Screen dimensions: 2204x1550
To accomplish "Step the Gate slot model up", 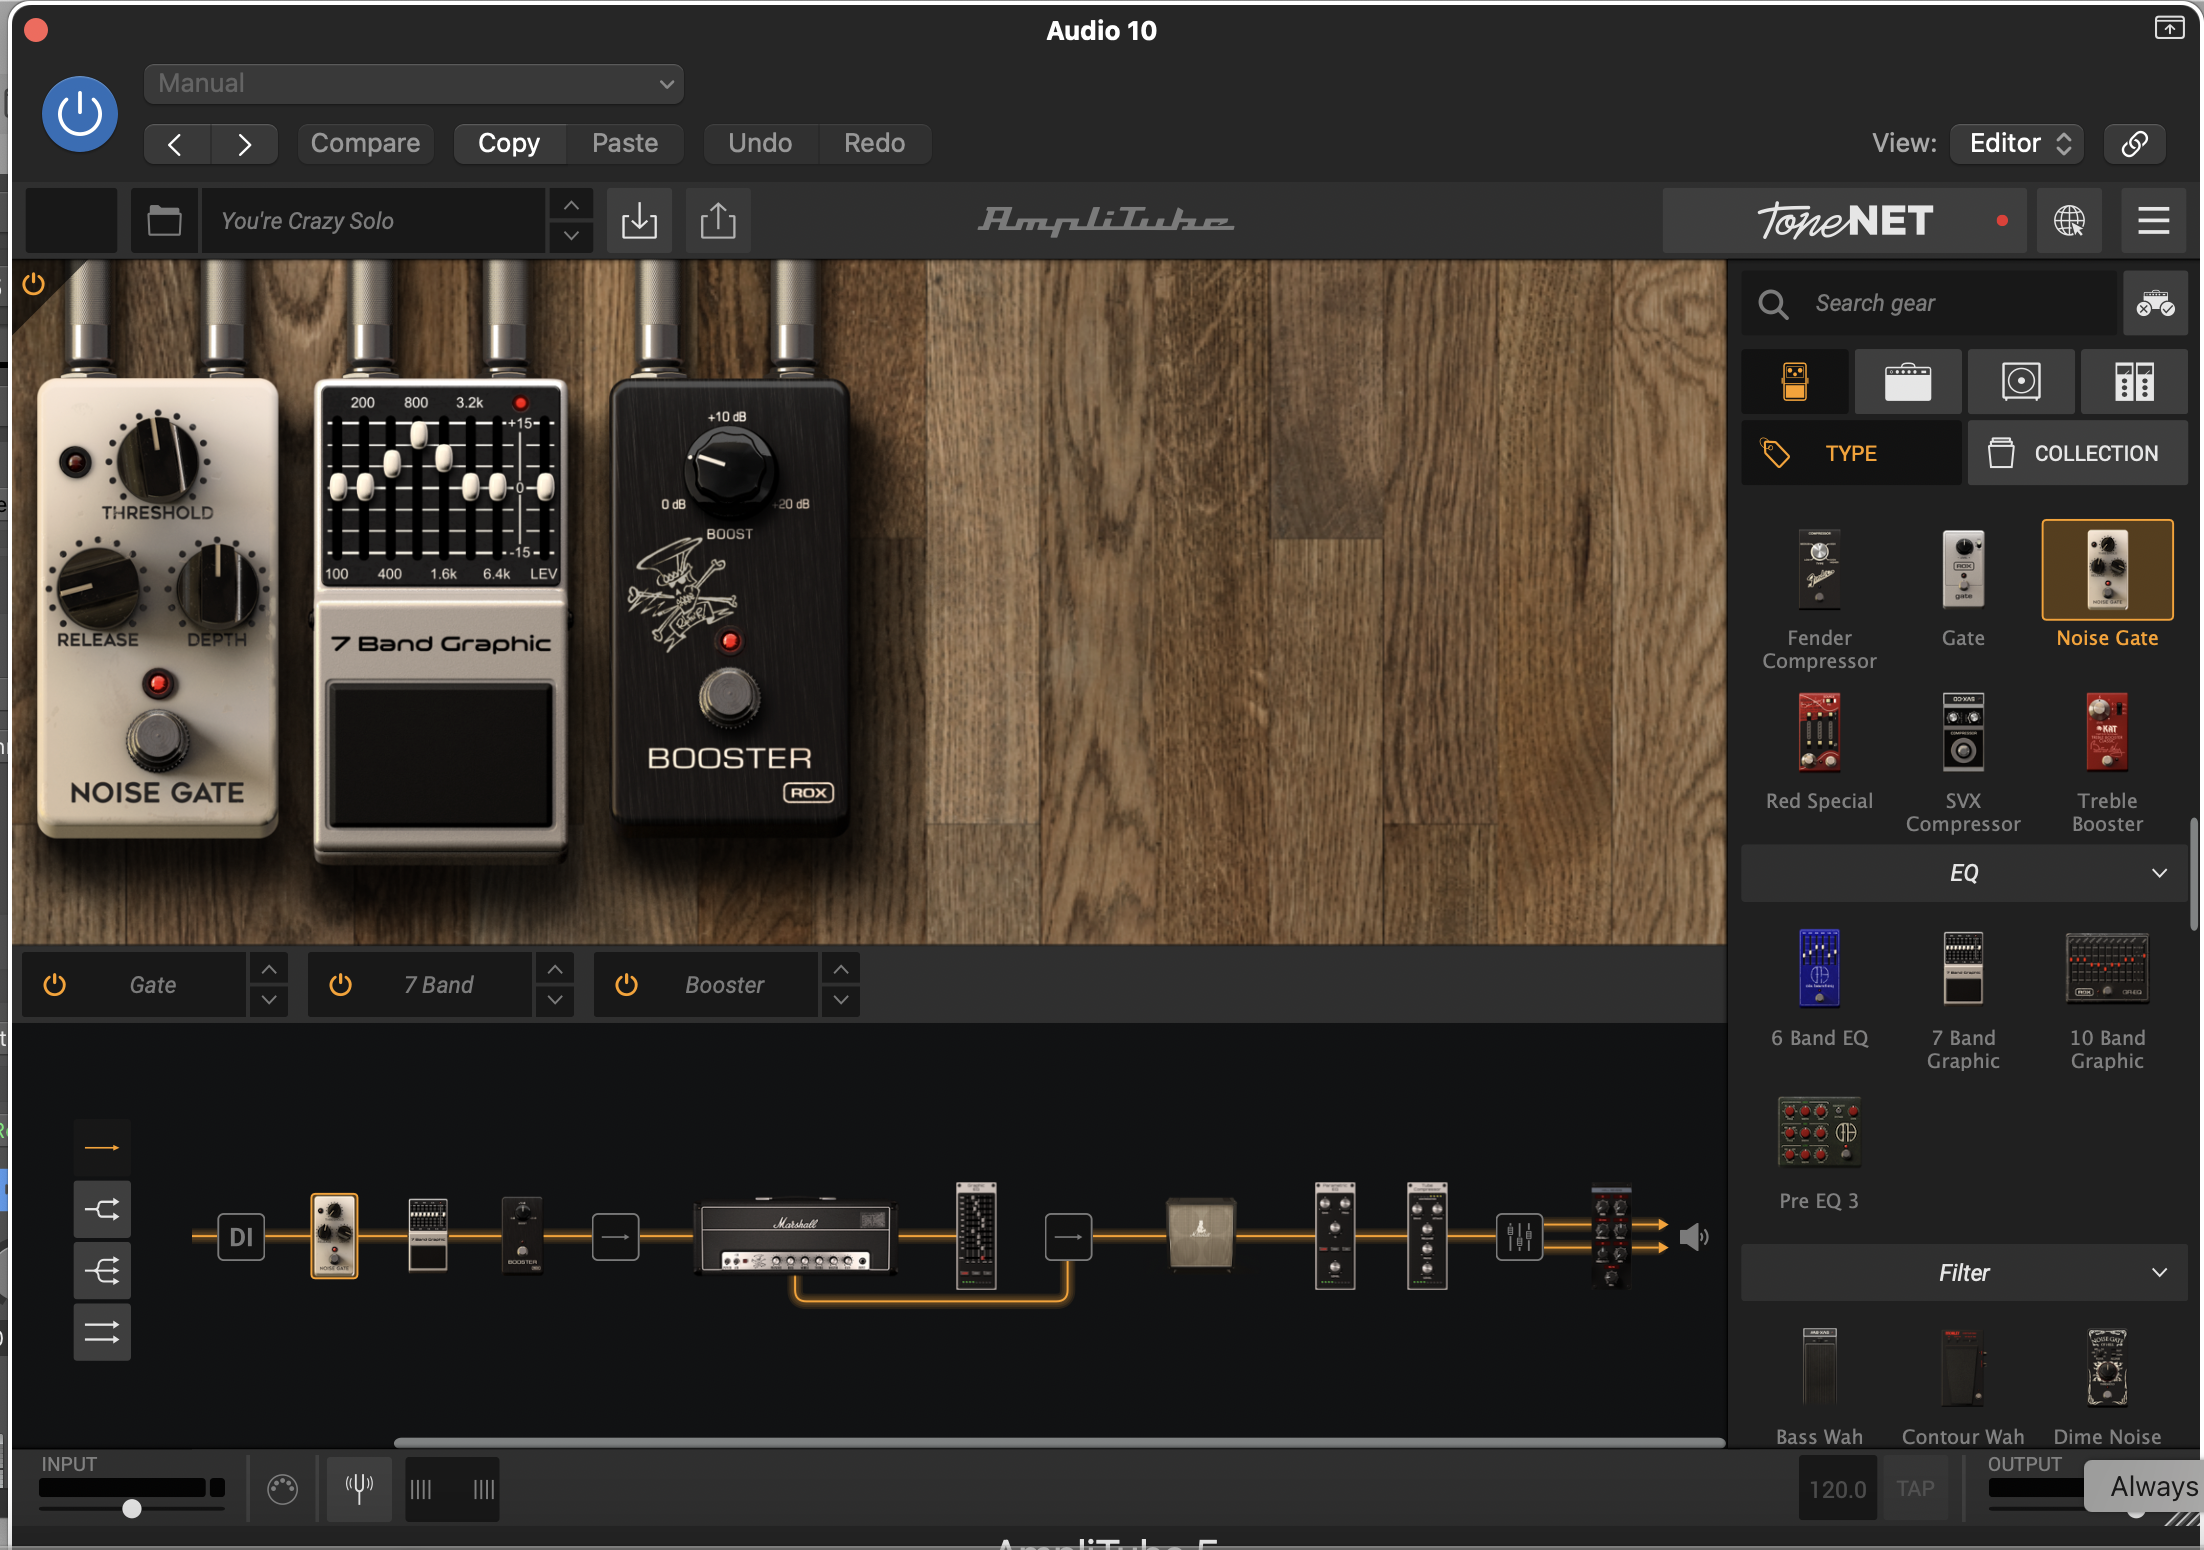I will pyautogui.click(x=269, y=970).
